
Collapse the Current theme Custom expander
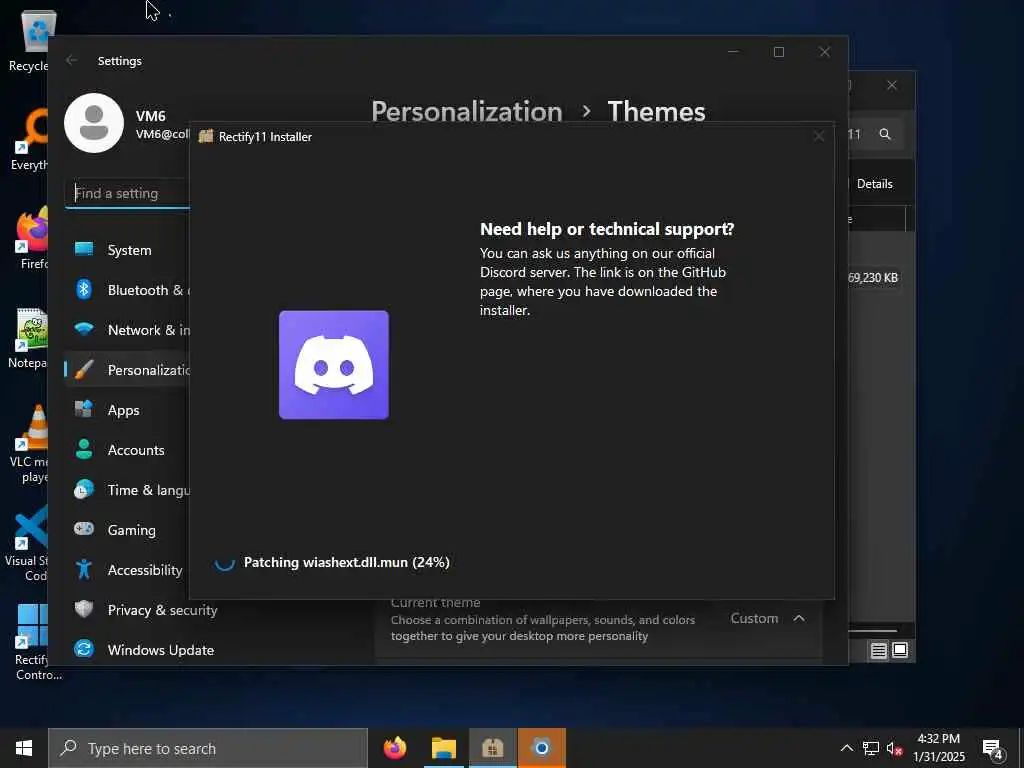799,618
